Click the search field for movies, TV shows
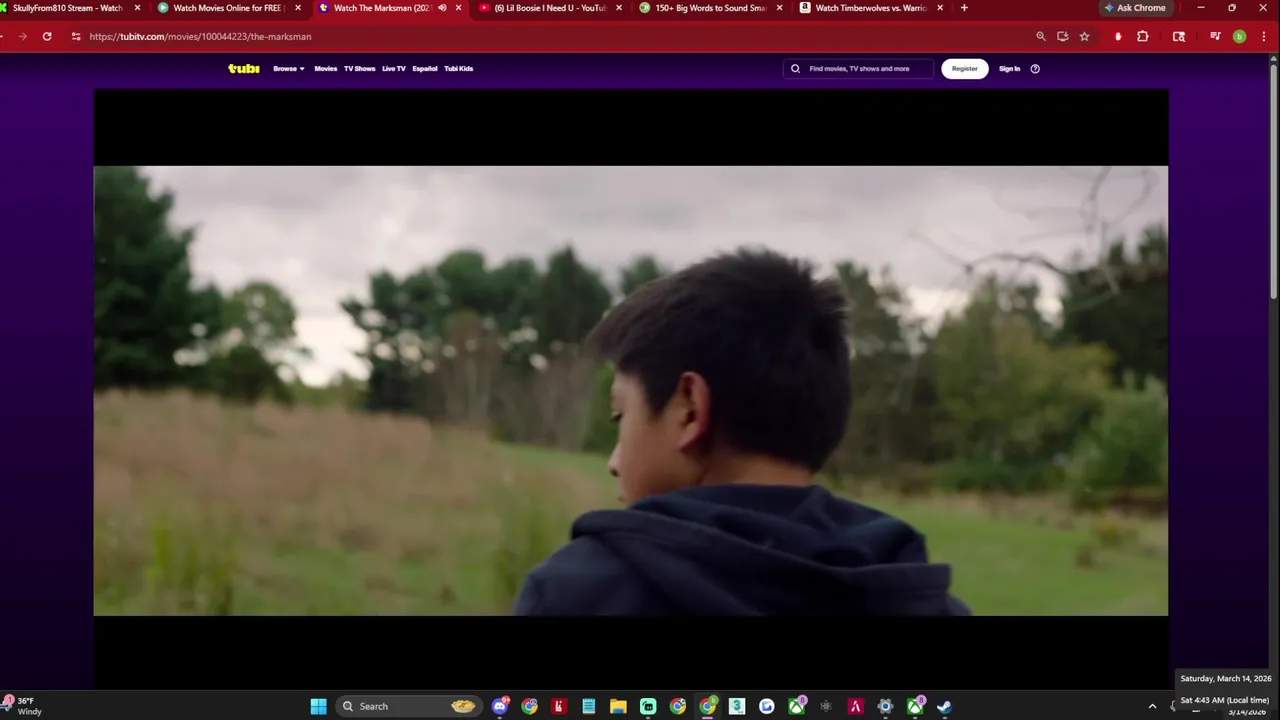The image size is (1280, 720). pyautogui.click(x=858, y=69)
